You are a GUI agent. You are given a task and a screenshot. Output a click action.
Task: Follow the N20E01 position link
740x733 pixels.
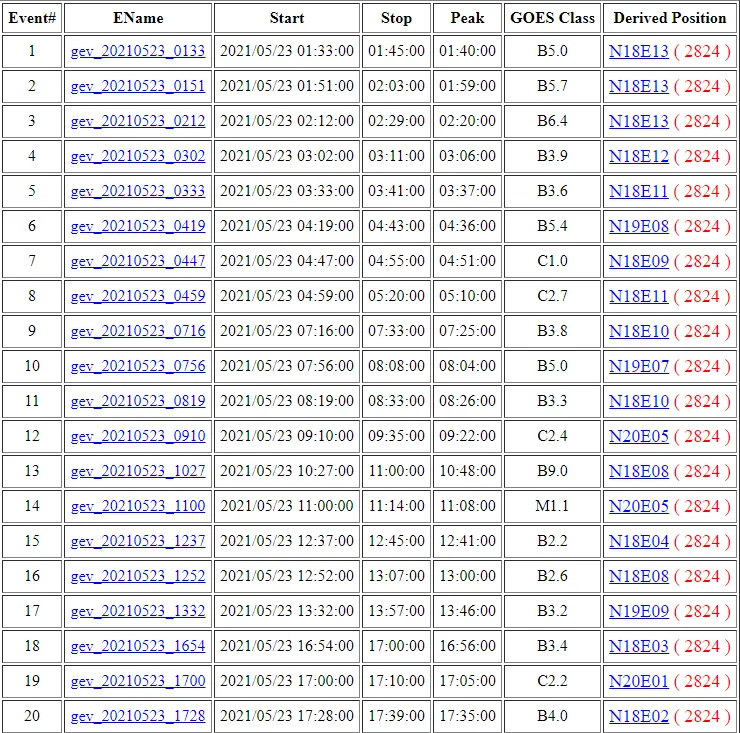click(x=639, y=681)
